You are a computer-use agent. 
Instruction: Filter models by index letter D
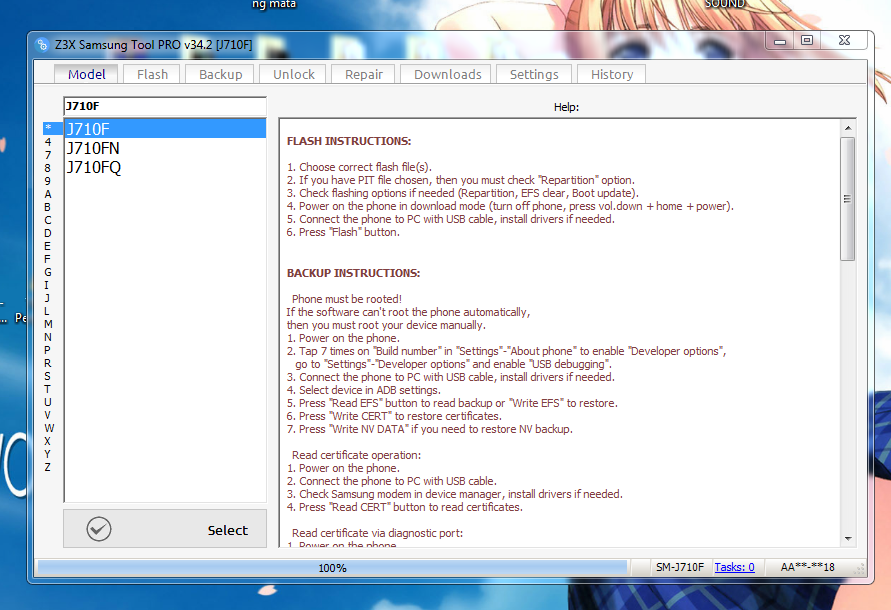[x=48, y=233]
